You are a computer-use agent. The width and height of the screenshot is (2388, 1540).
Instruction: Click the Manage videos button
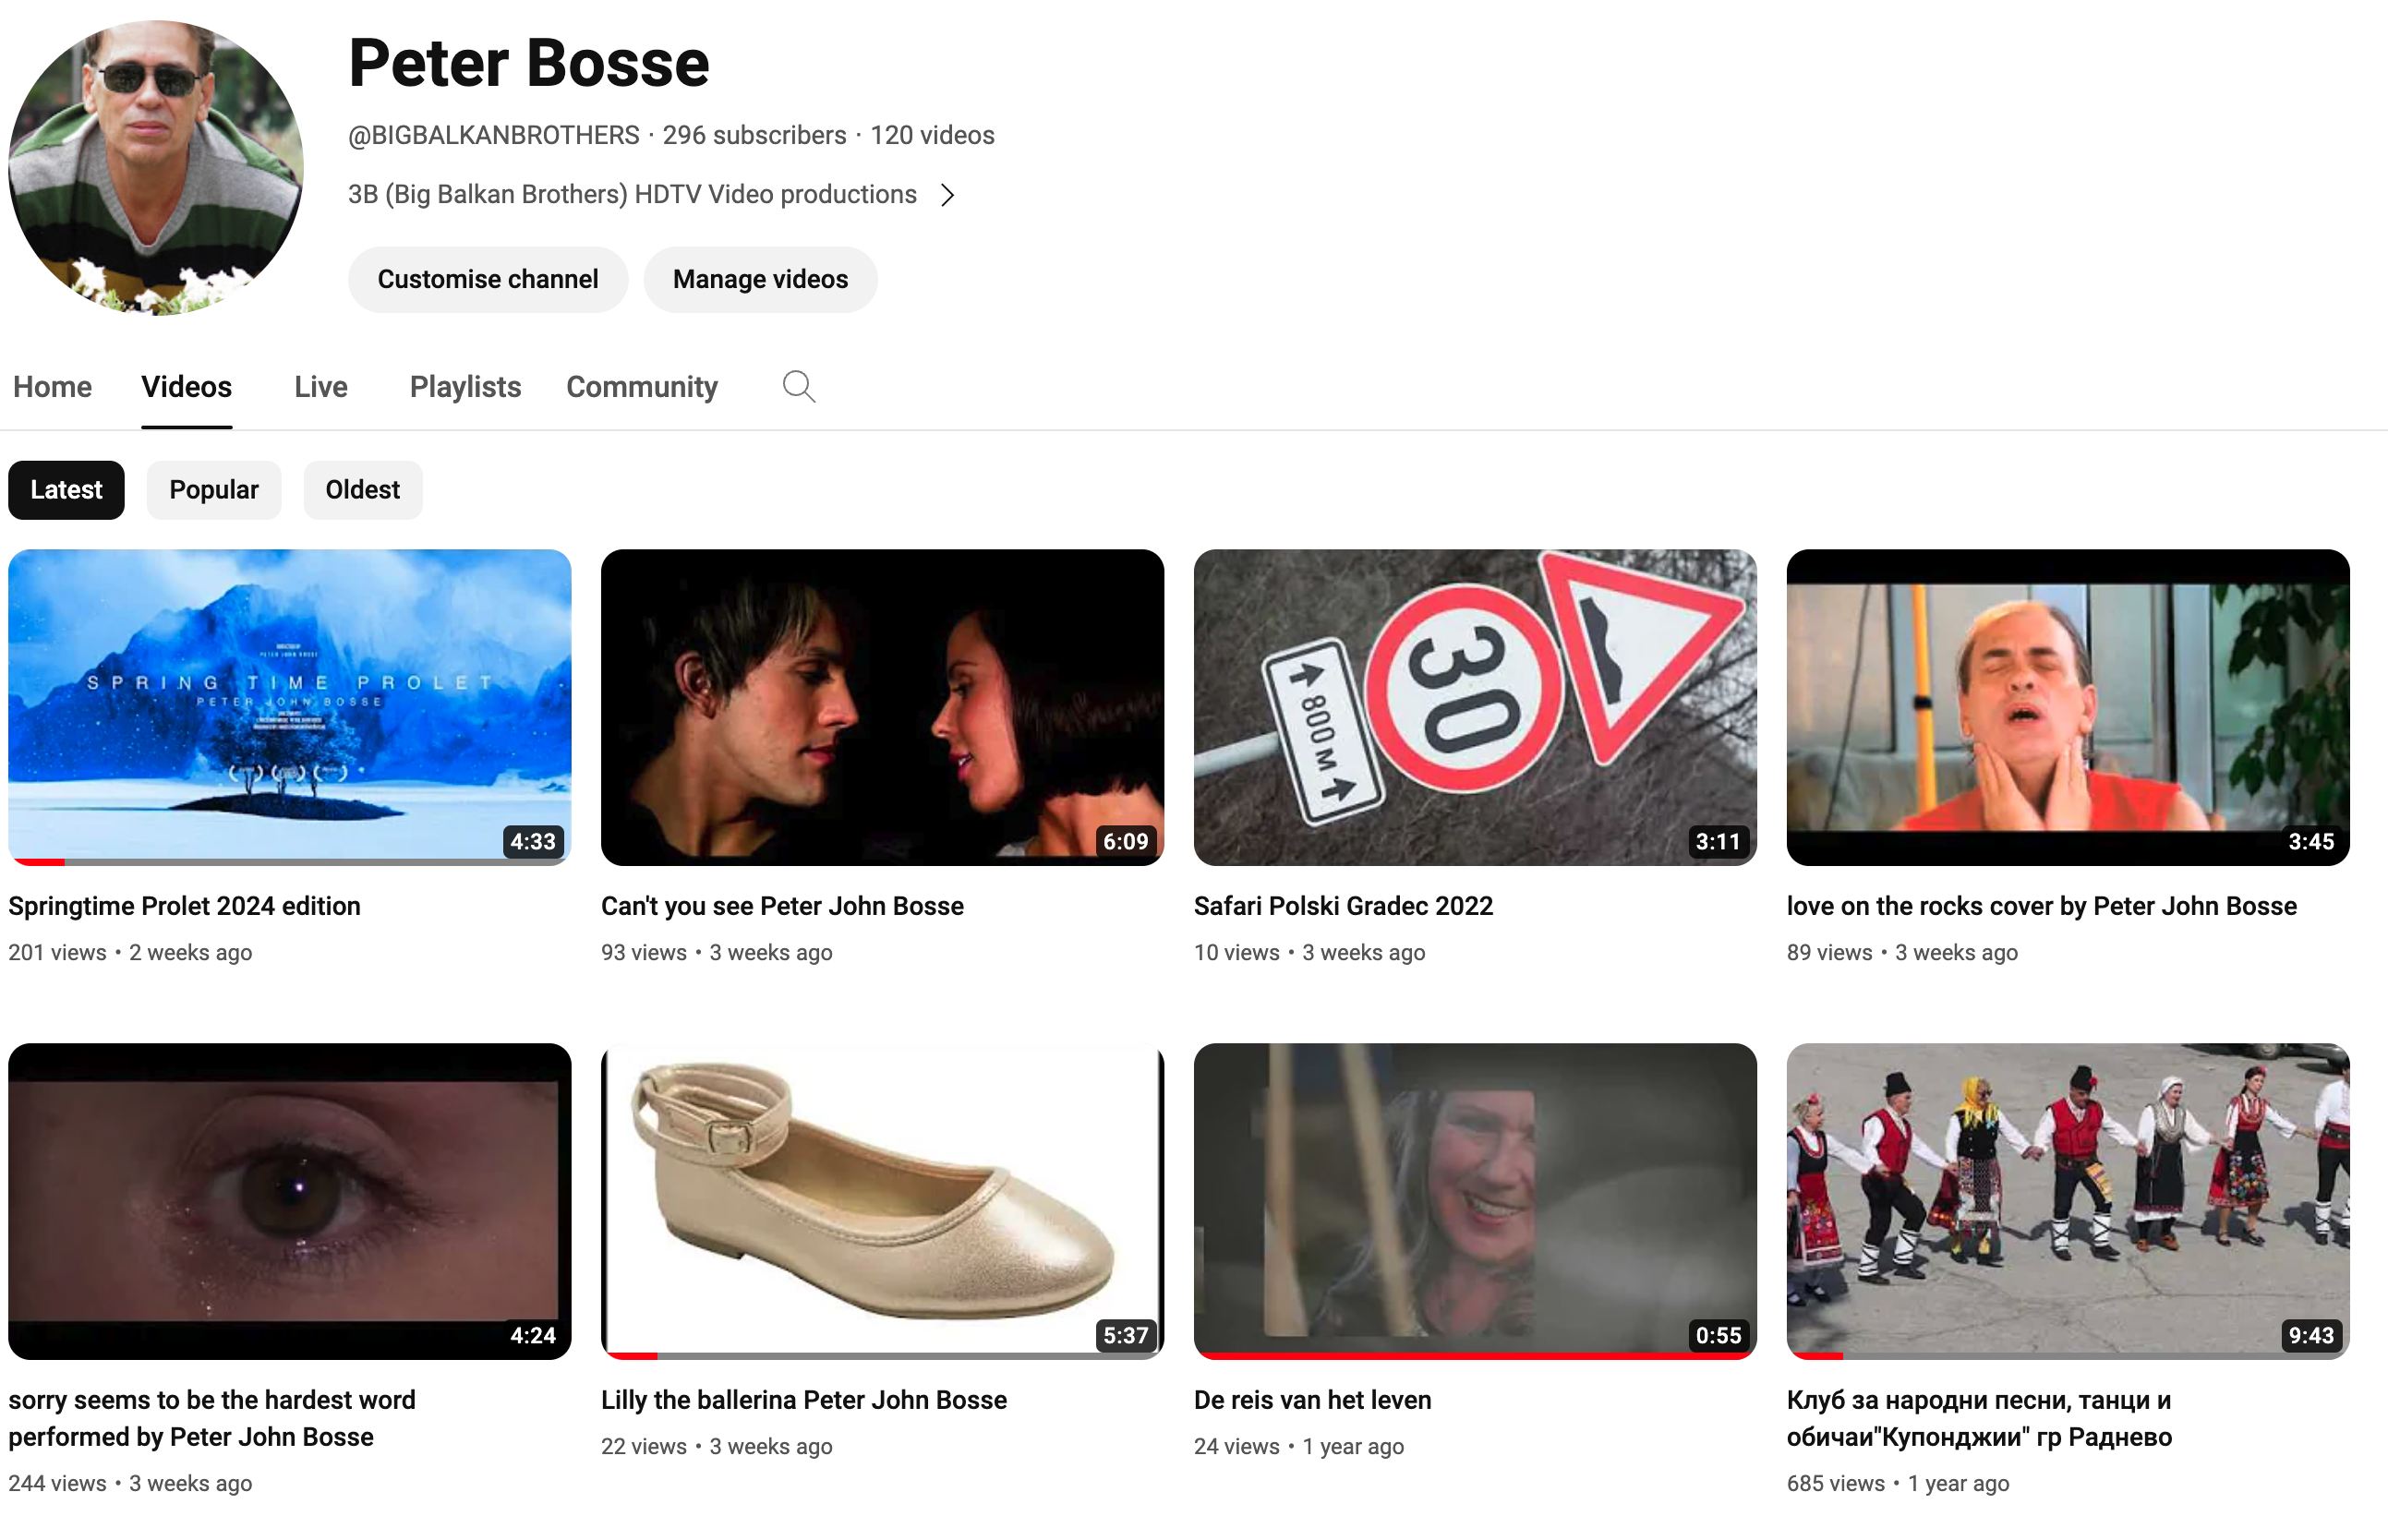point(760,280)
